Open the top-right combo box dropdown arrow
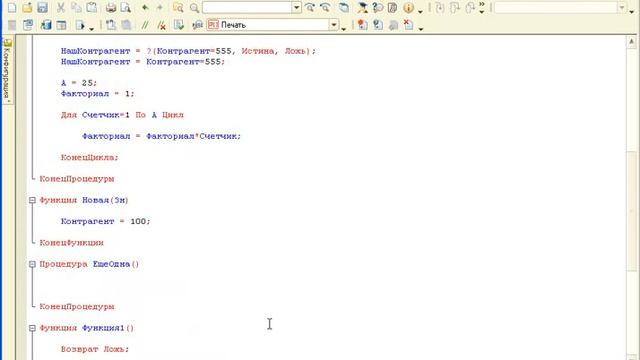 click(x=622, y=7)
